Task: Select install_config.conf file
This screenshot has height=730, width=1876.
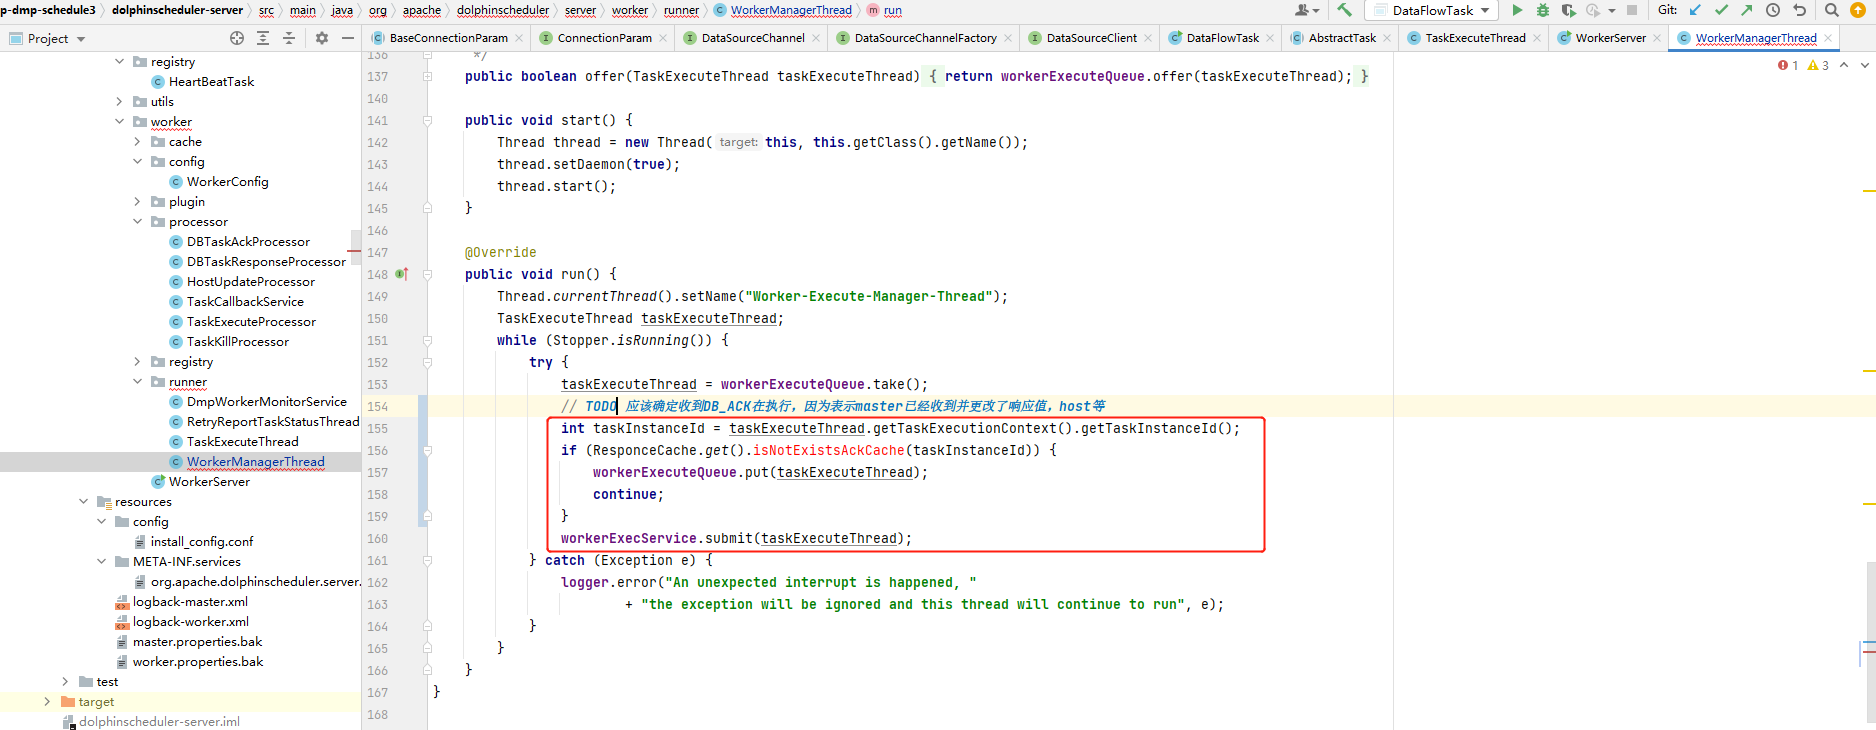Action: point(201,541)
